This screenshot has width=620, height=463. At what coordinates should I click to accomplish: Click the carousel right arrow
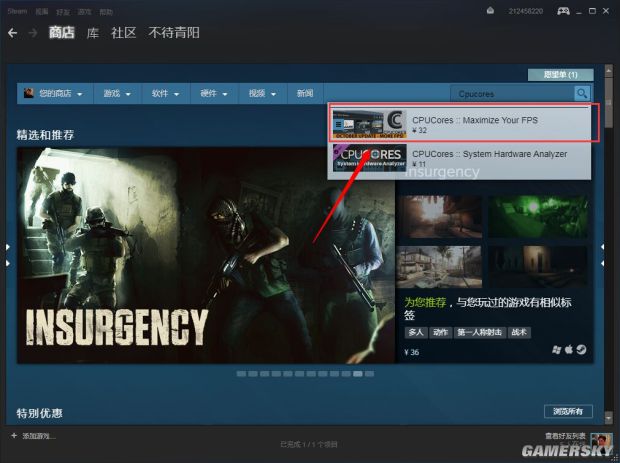coord(602,254)
